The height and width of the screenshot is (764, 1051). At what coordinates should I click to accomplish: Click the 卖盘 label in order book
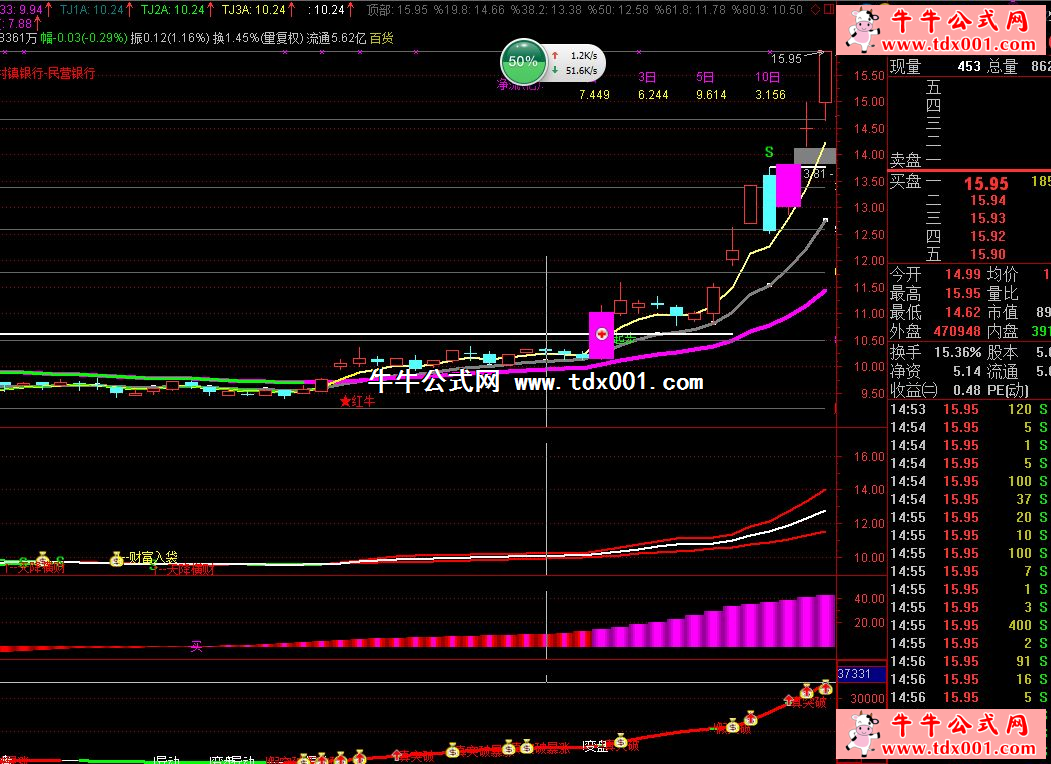pyautogui.click(x=904, y=159)
